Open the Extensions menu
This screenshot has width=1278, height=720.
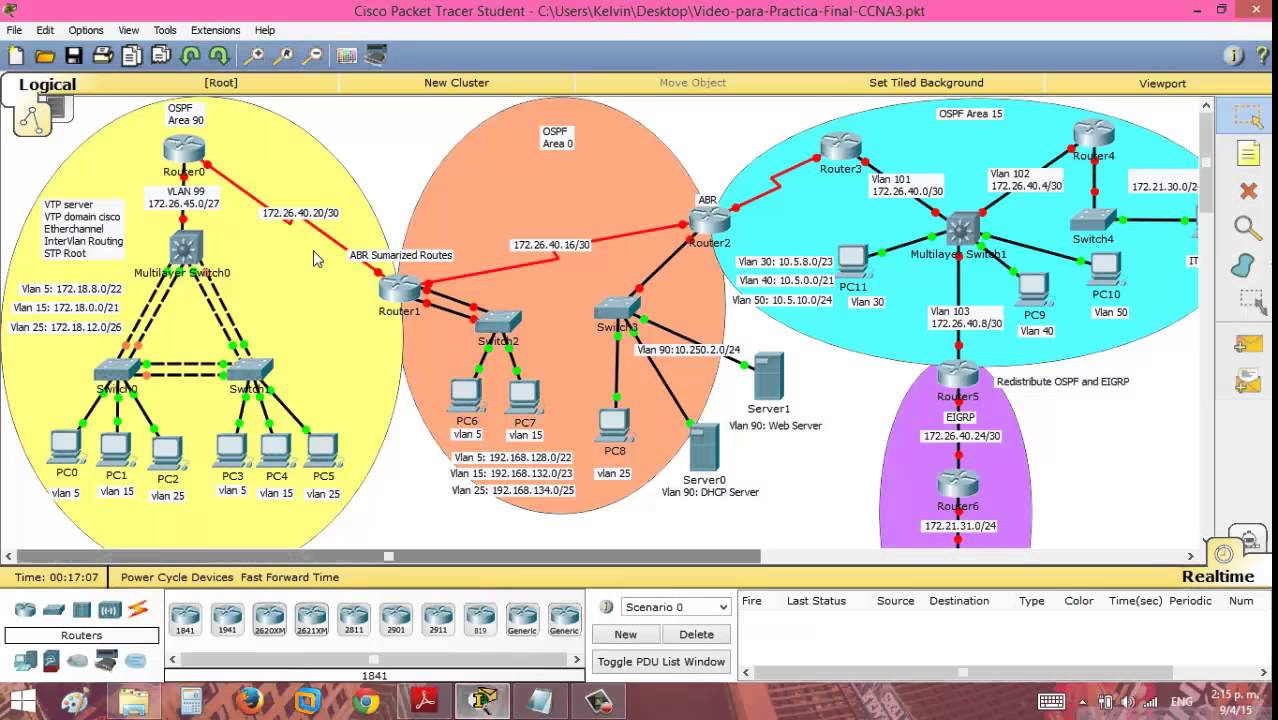tap(215, 30)
